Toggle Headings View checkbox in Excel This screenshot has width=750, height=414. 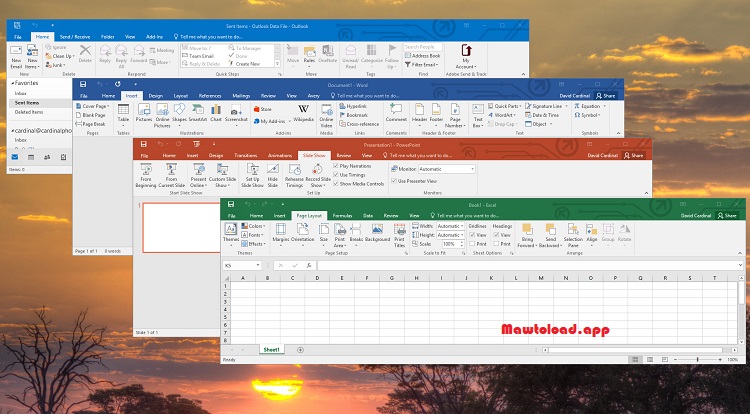496,235
